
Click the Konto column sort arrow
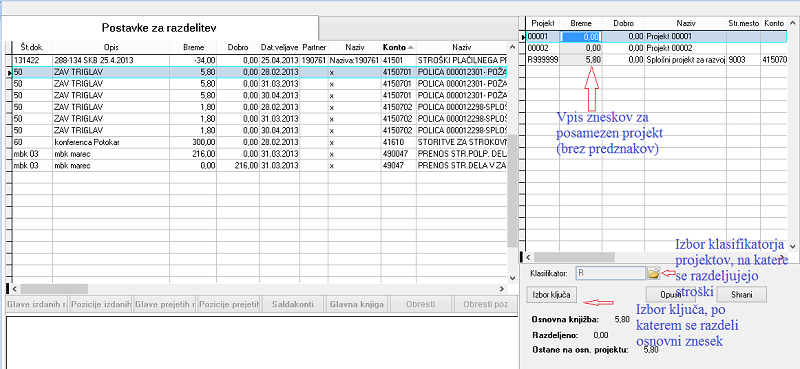pos(410,47)
